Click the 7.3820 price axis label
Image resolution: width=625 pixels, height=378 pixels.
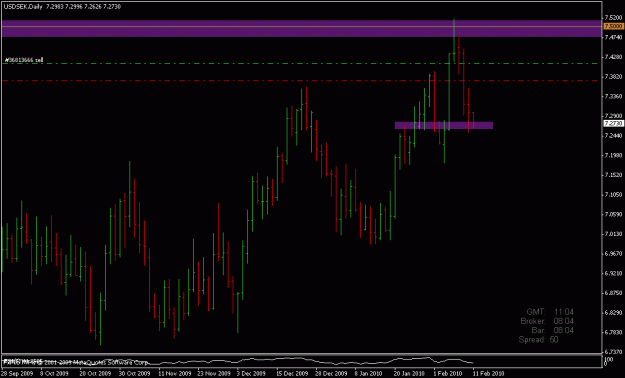click(613, 77)
